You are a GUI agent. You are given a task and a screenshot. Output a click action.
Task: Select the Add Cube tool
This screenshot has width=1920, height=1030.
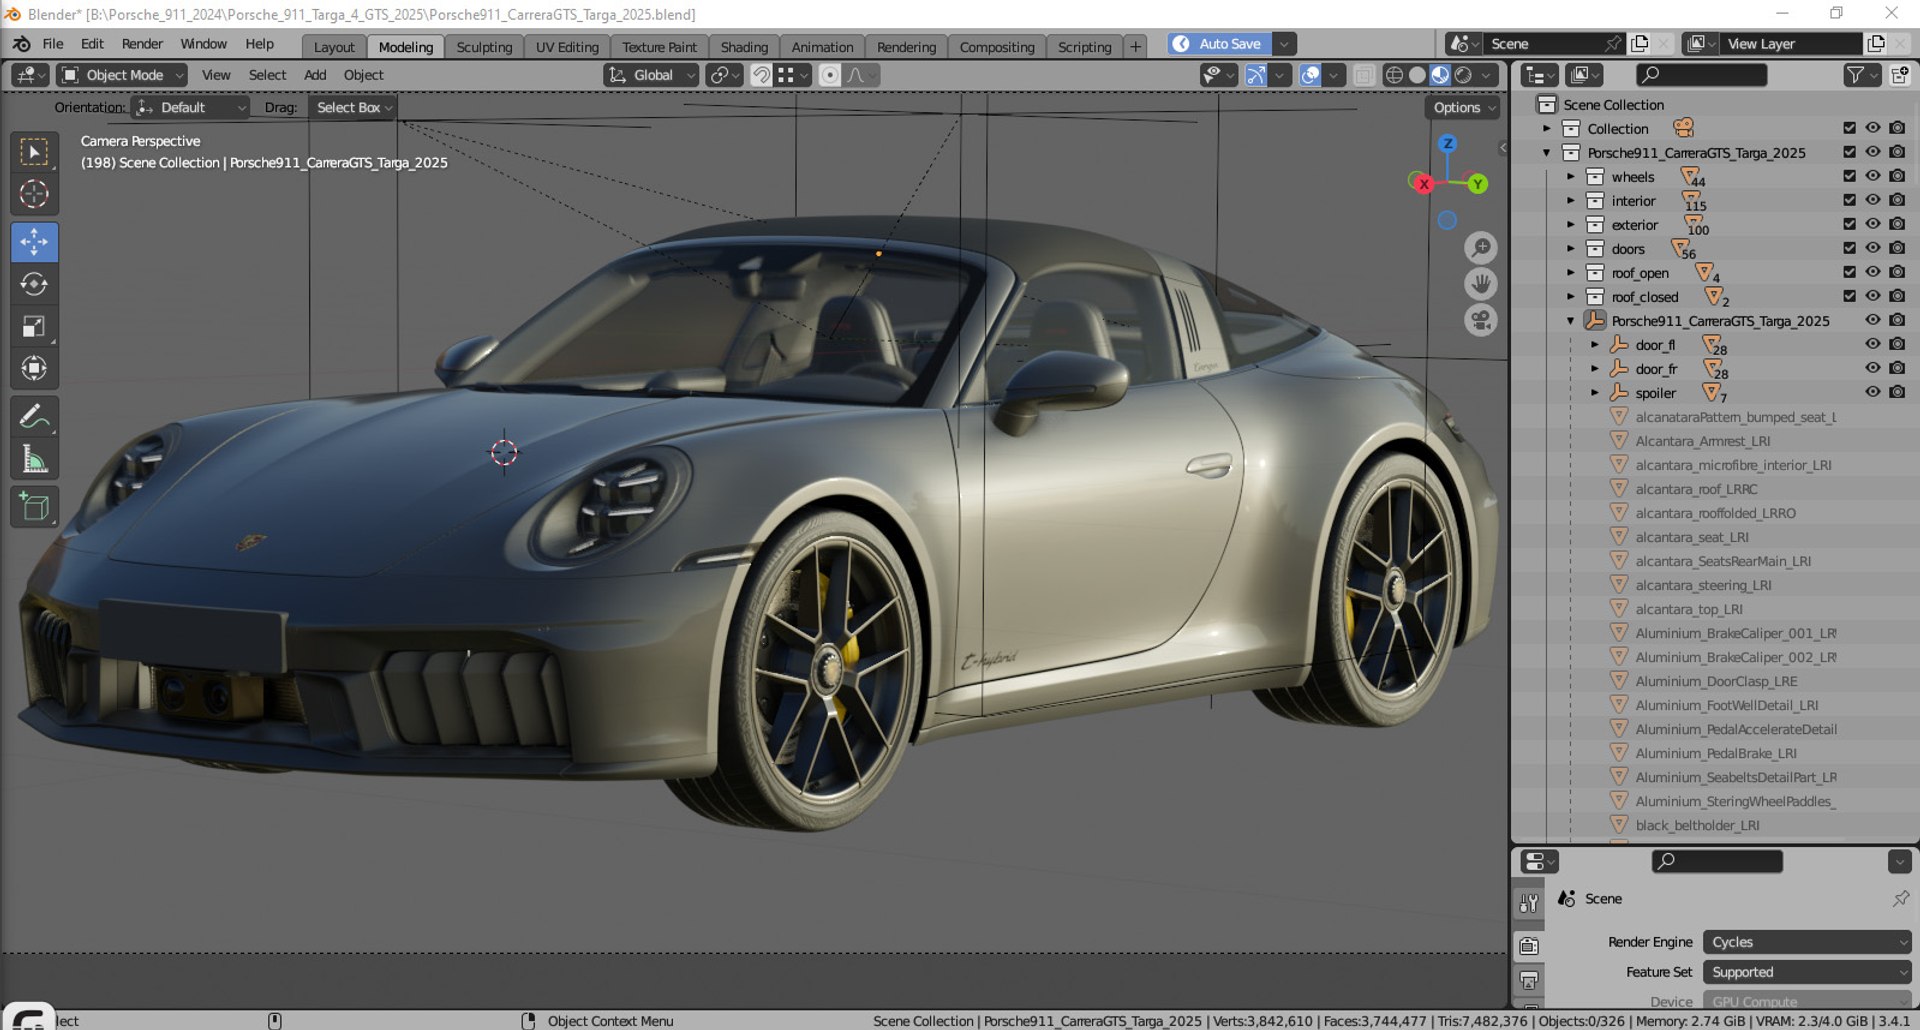(34, 507)
